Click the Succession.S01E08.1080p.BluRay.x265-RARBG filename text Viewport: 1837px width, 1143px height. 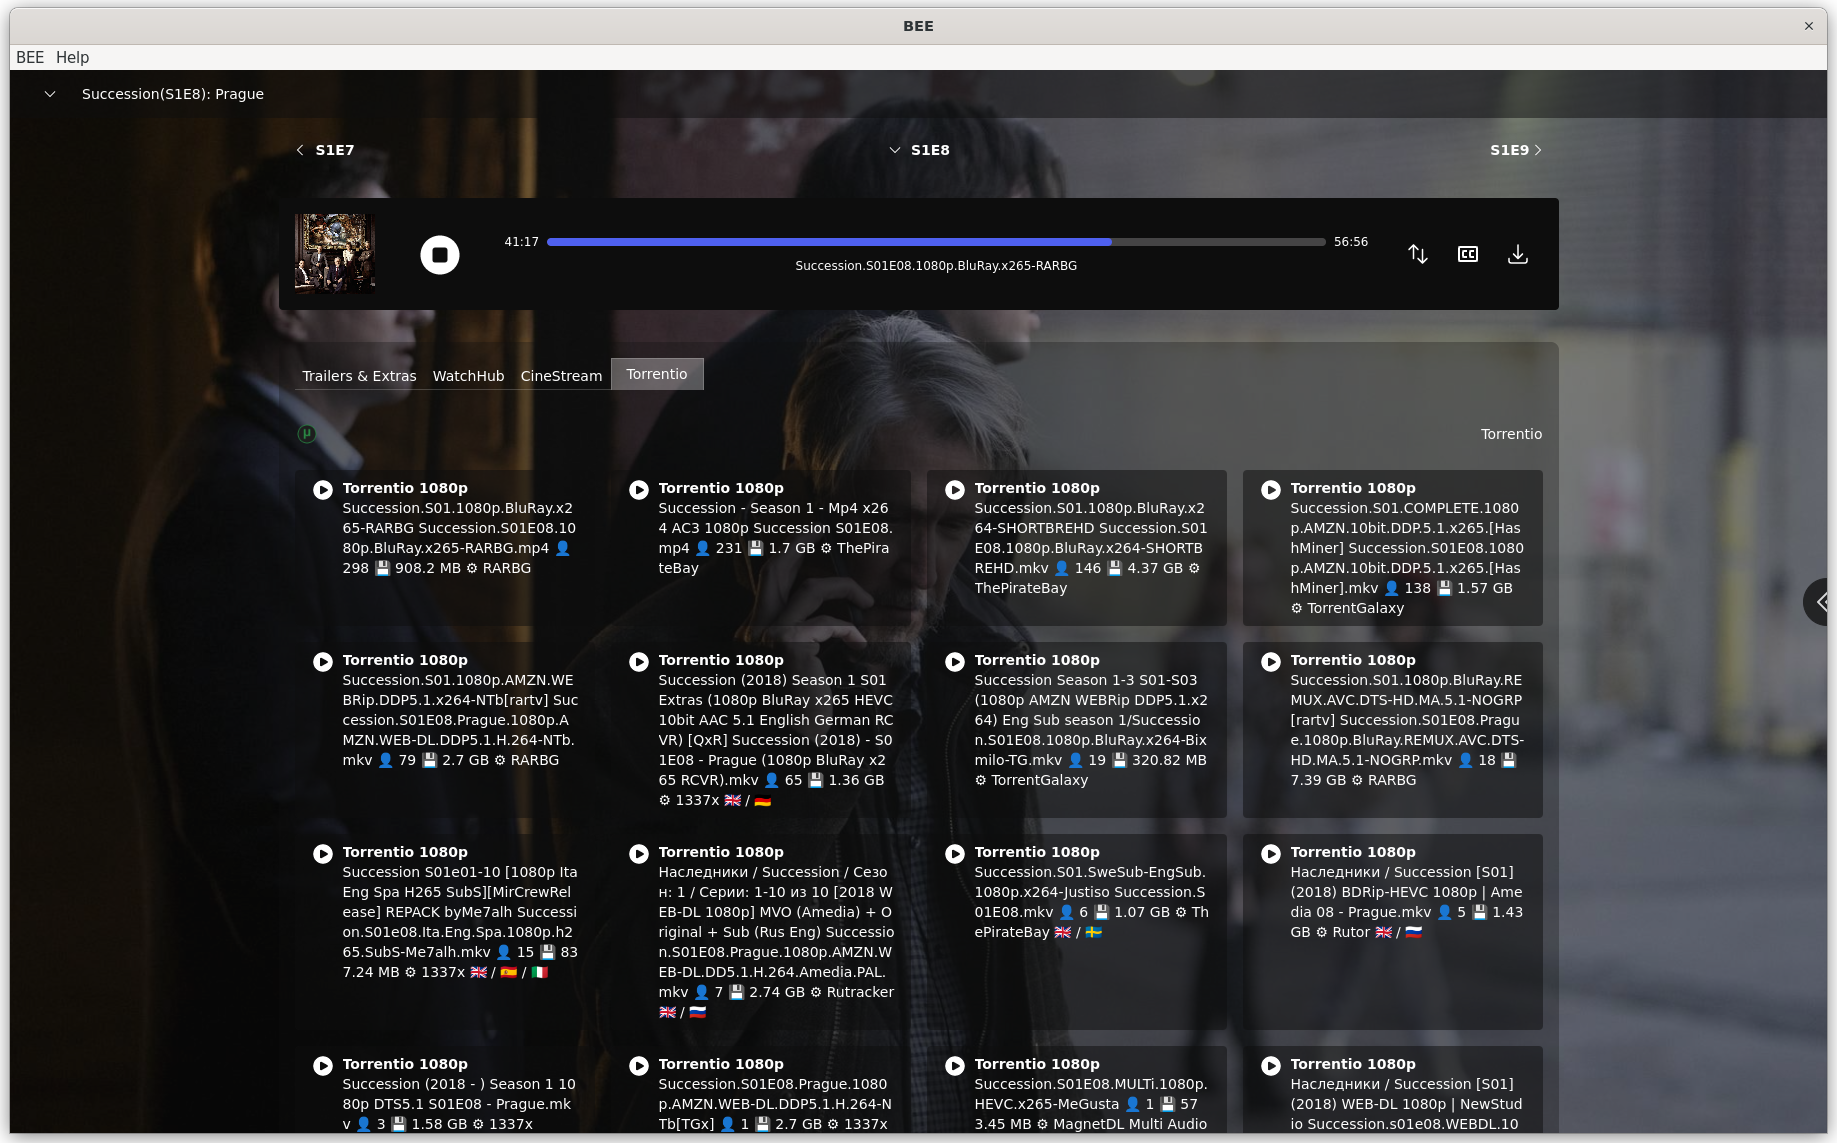[936, 266]
